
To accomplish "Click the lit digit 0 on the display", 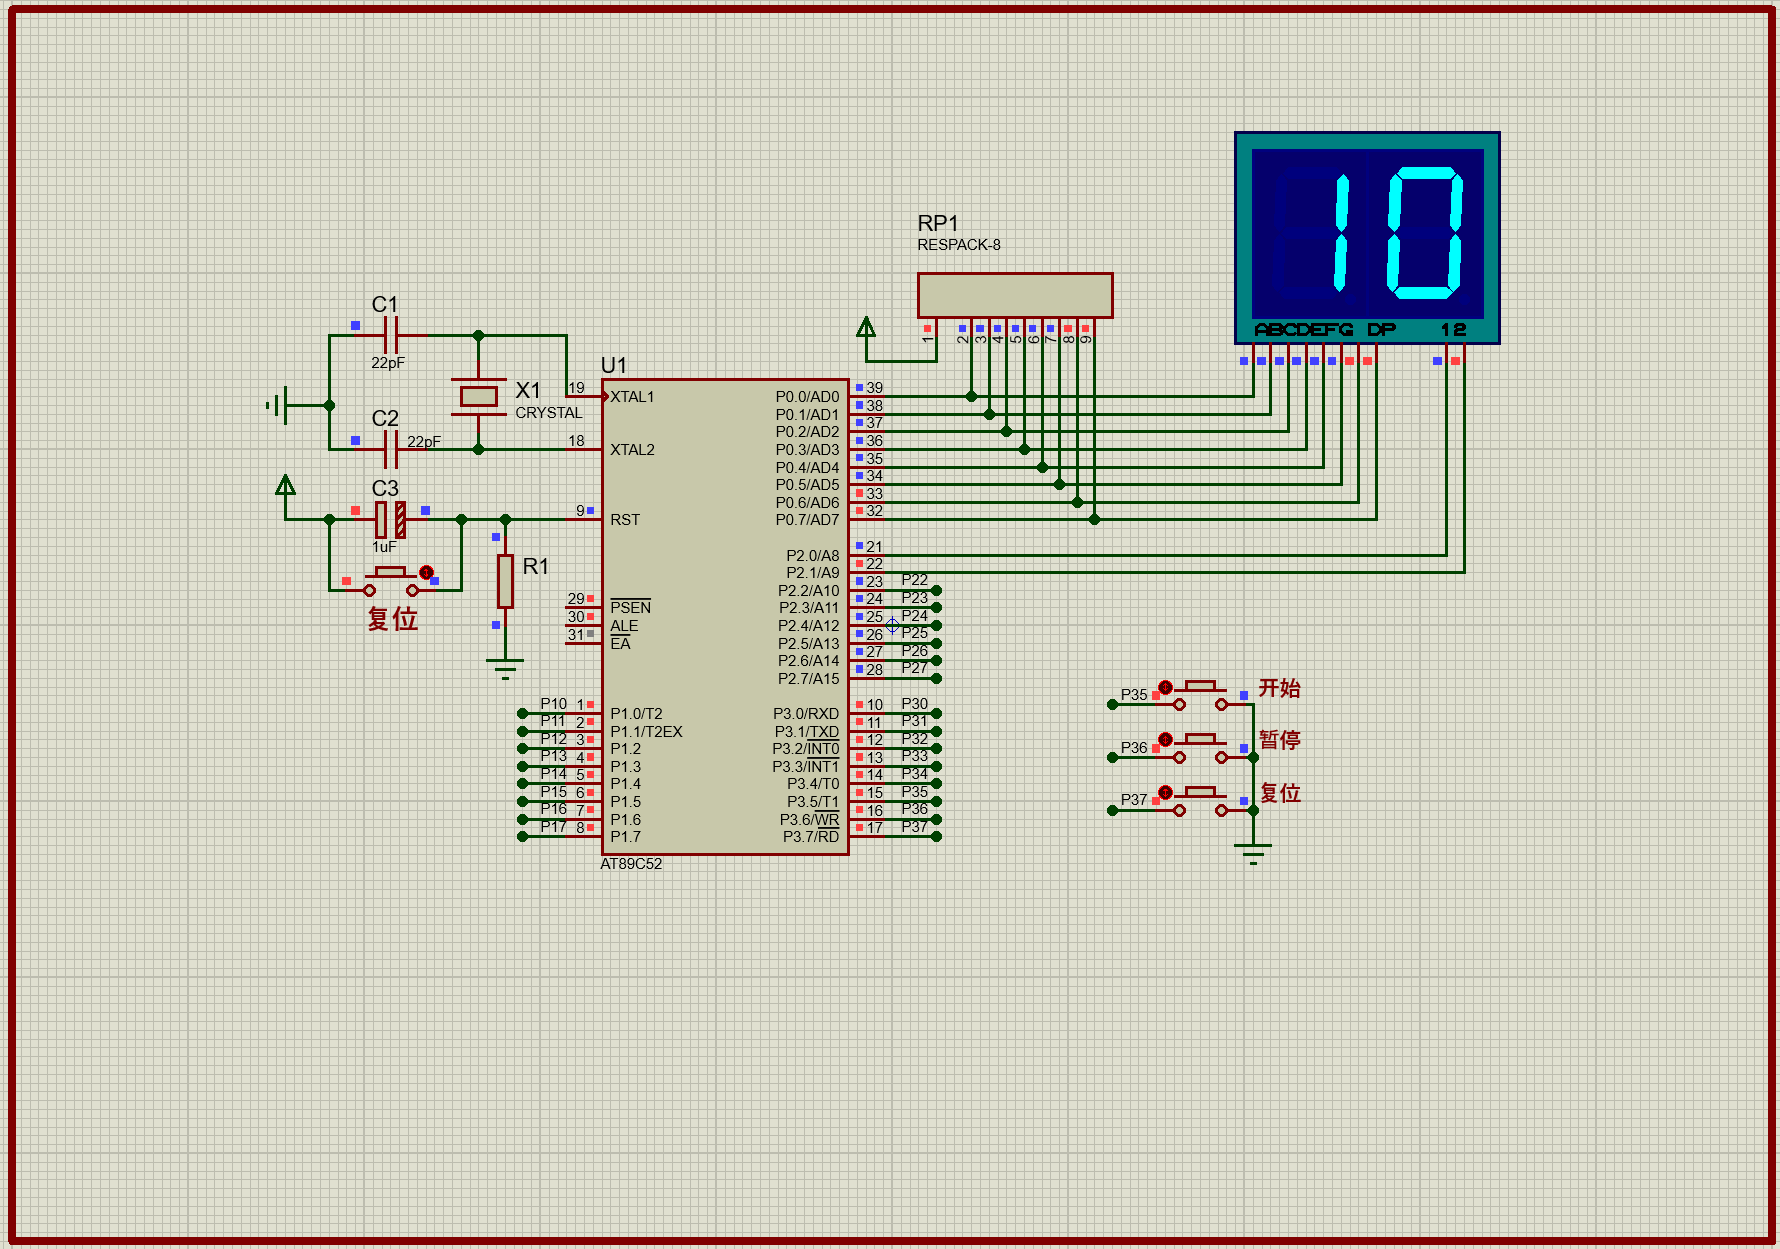I will (1425, 233).
